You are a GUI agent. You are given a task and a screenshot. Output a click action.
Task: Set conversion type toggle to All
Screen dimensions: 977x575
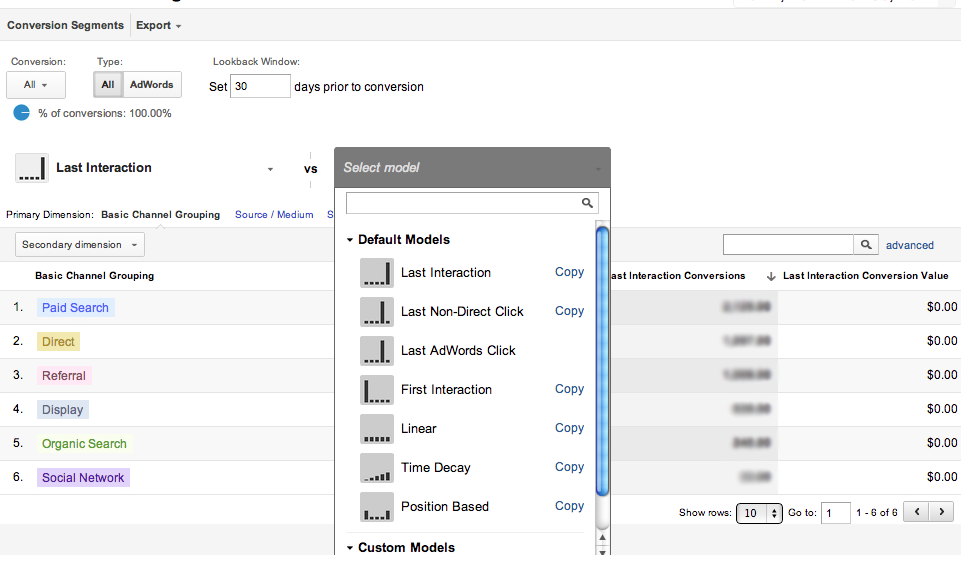click(x=108, y=85)
